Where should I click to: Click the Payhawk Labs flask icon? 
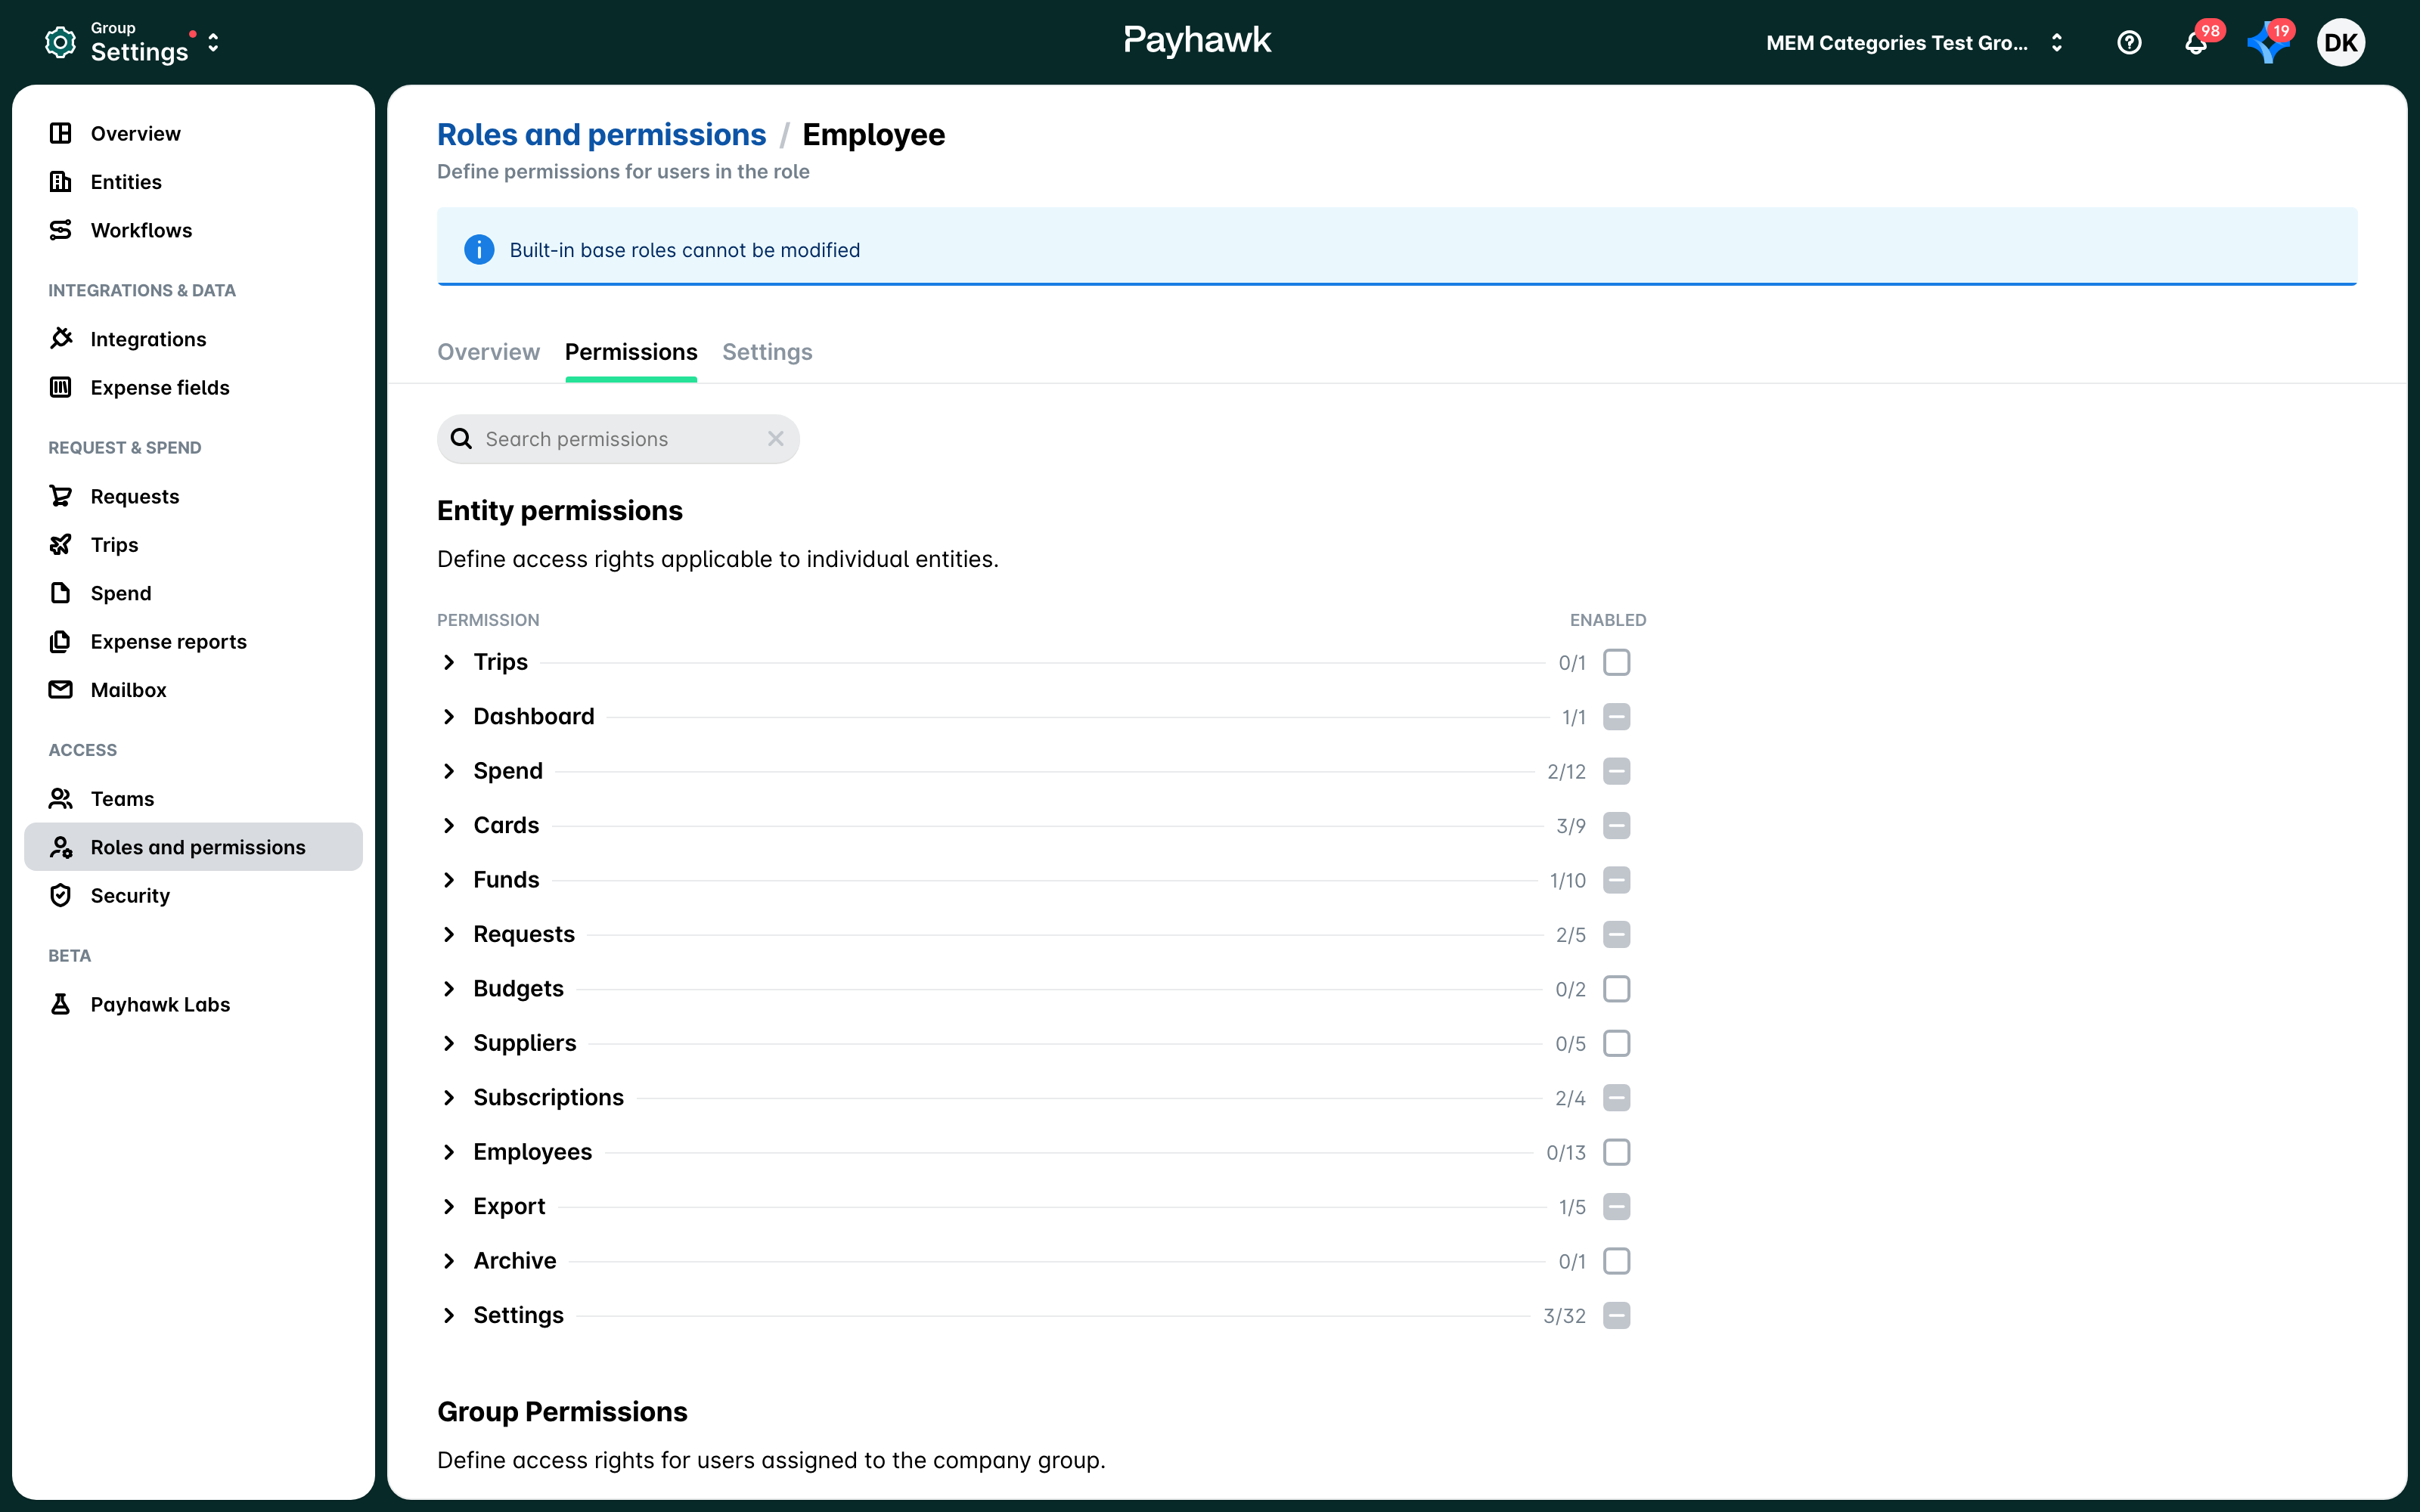[60, 1003]
